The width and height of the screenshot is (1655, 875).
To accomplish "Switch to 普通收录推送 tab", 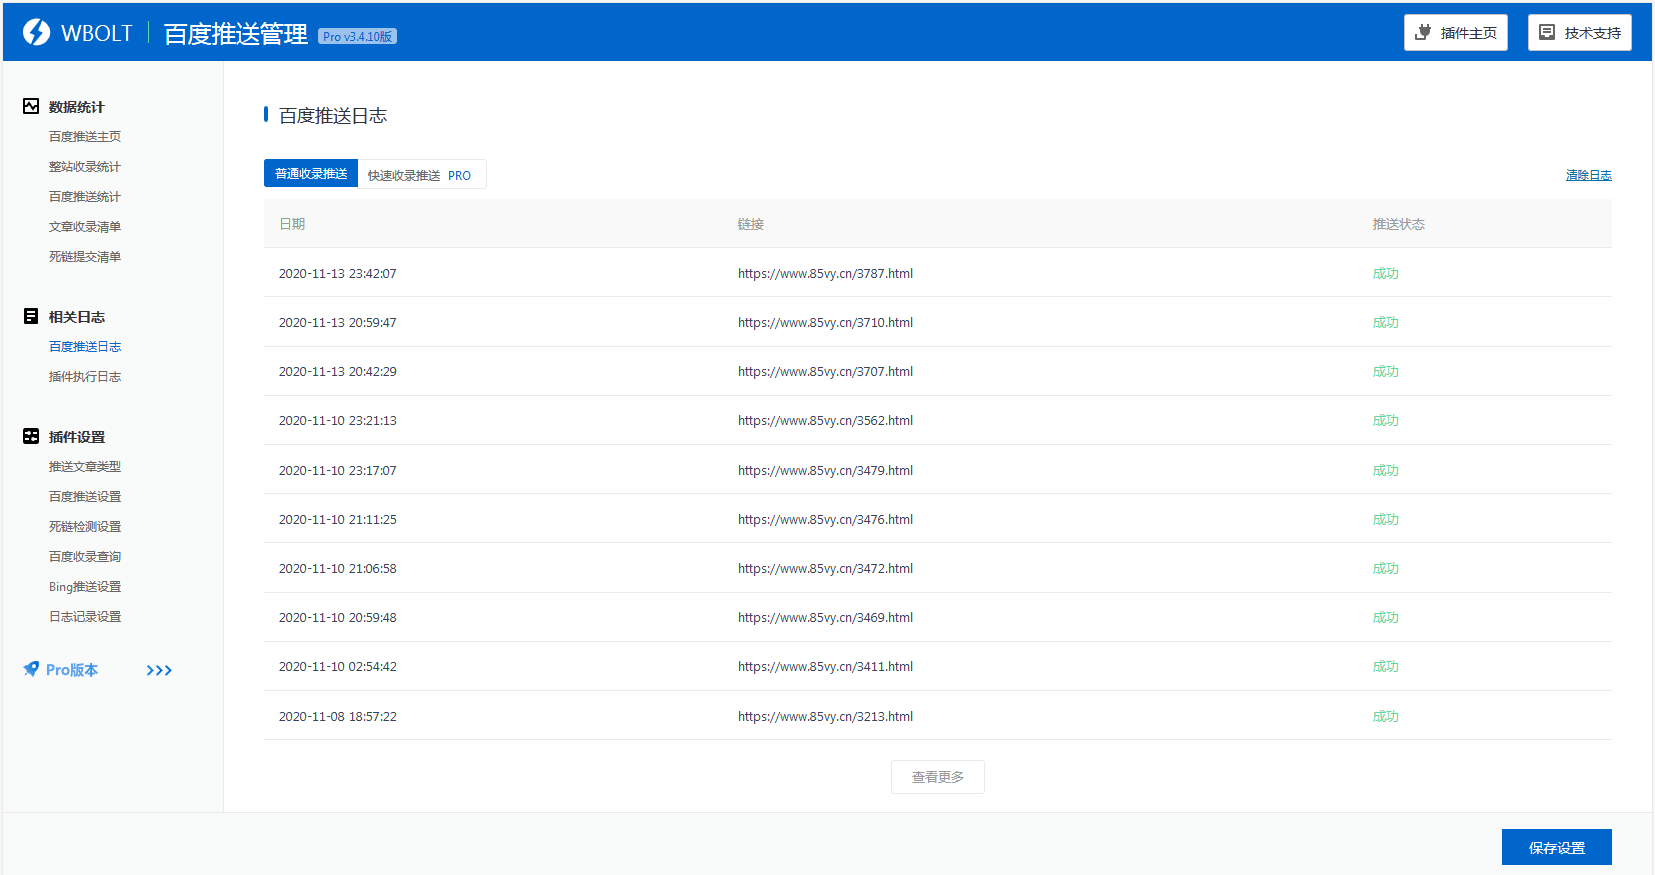I will (x=311, y=174).
